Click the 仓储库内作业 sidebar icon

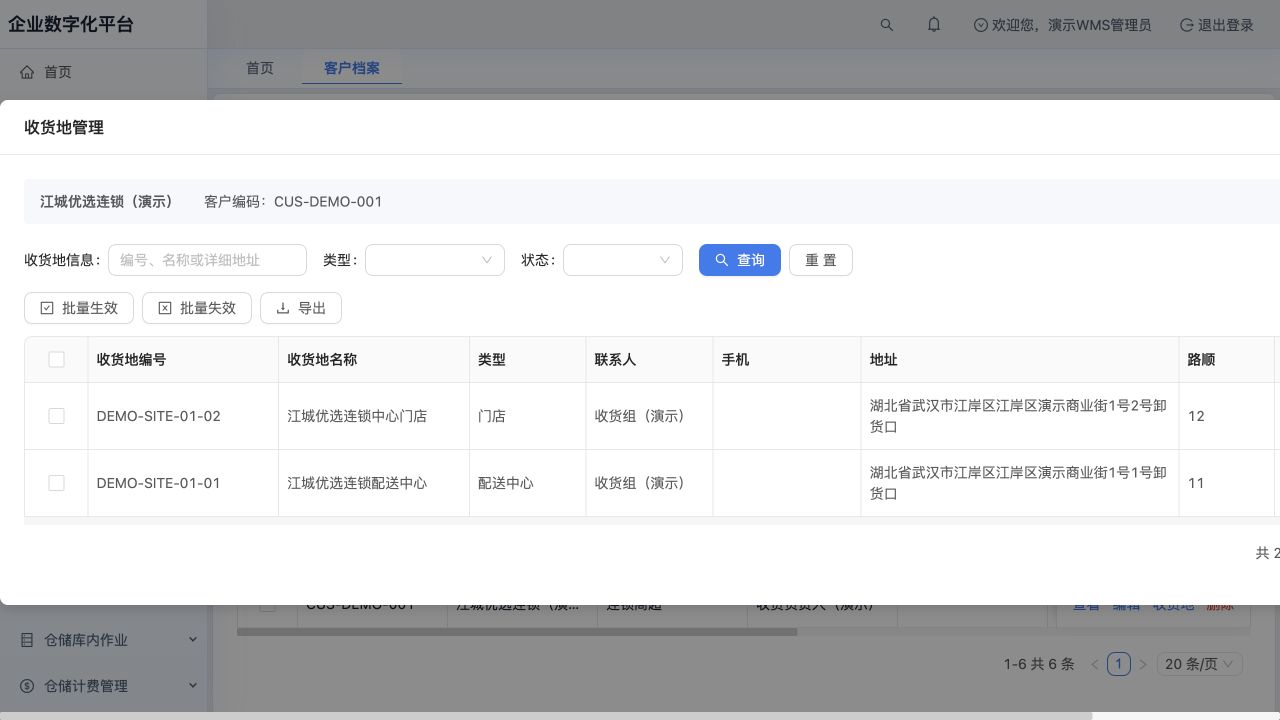click(x=27, y=640)
